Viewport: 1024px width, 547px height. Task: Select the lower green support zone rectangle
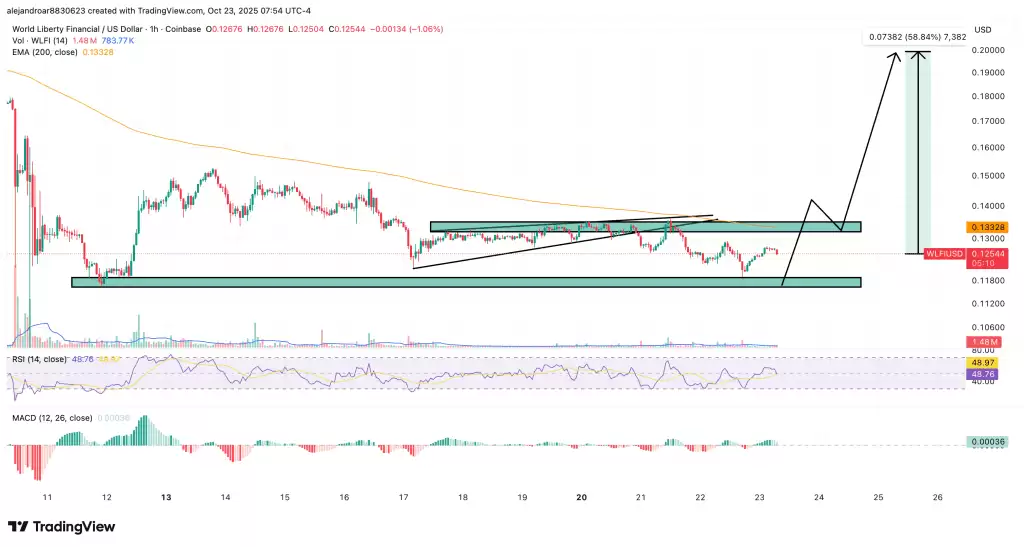(x=466, y=282)
